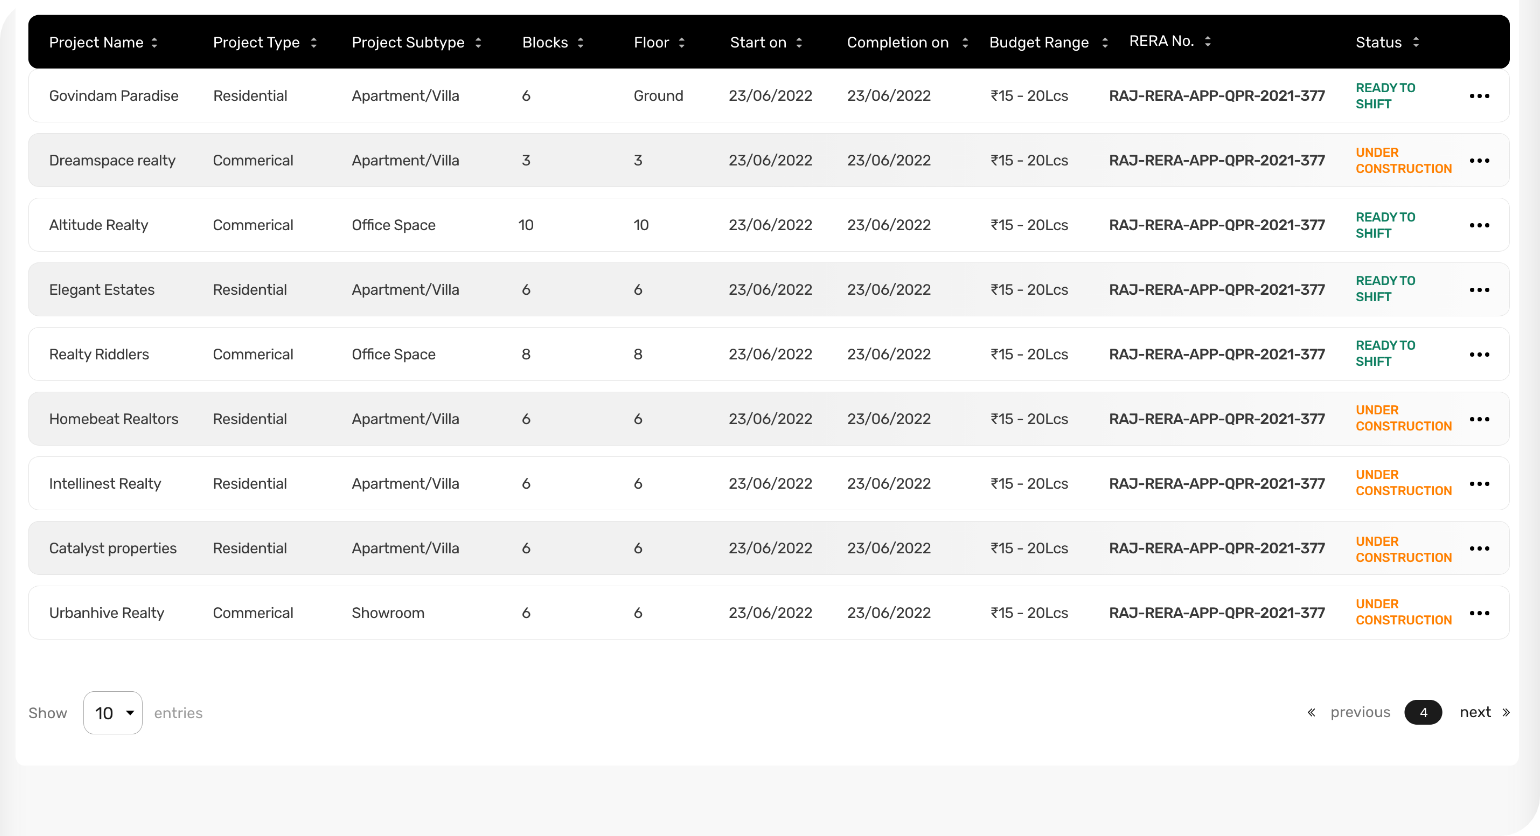Click READY TO SHIFT status for Altitude Realty
This screenshot has height=836, width=1540.
pyautogui.click(x=1385, y=225)
